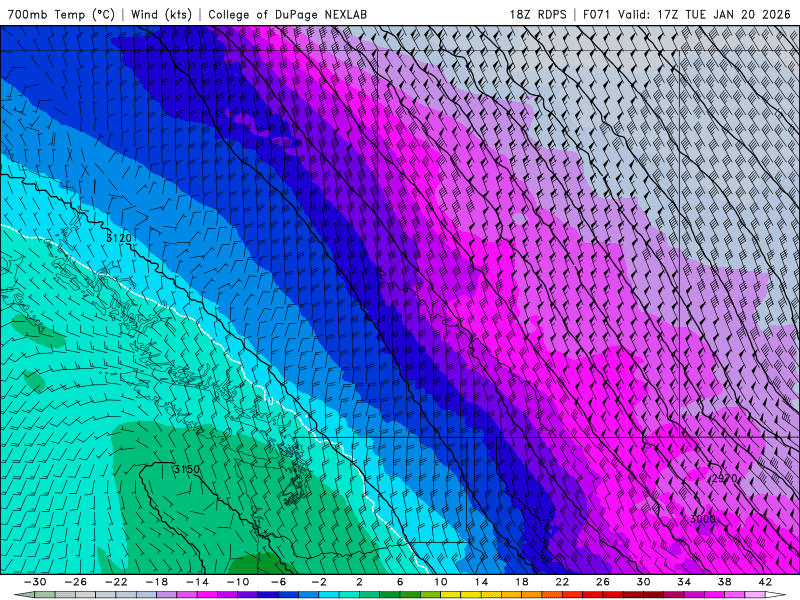Viewport: 800px width, 600px height.
Task: Click the "Wind (kts)" header label
Action: tap(161, 14)
